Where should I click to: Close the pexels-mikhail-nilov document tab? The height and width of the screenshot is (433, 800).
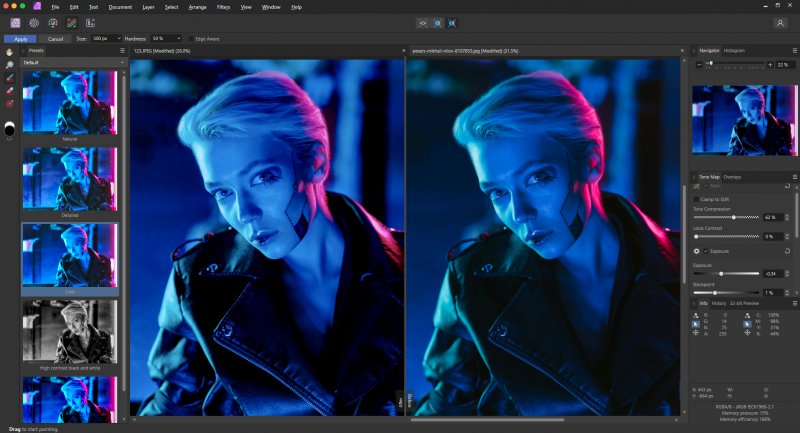pyautogui.click(x=682, y=50)
